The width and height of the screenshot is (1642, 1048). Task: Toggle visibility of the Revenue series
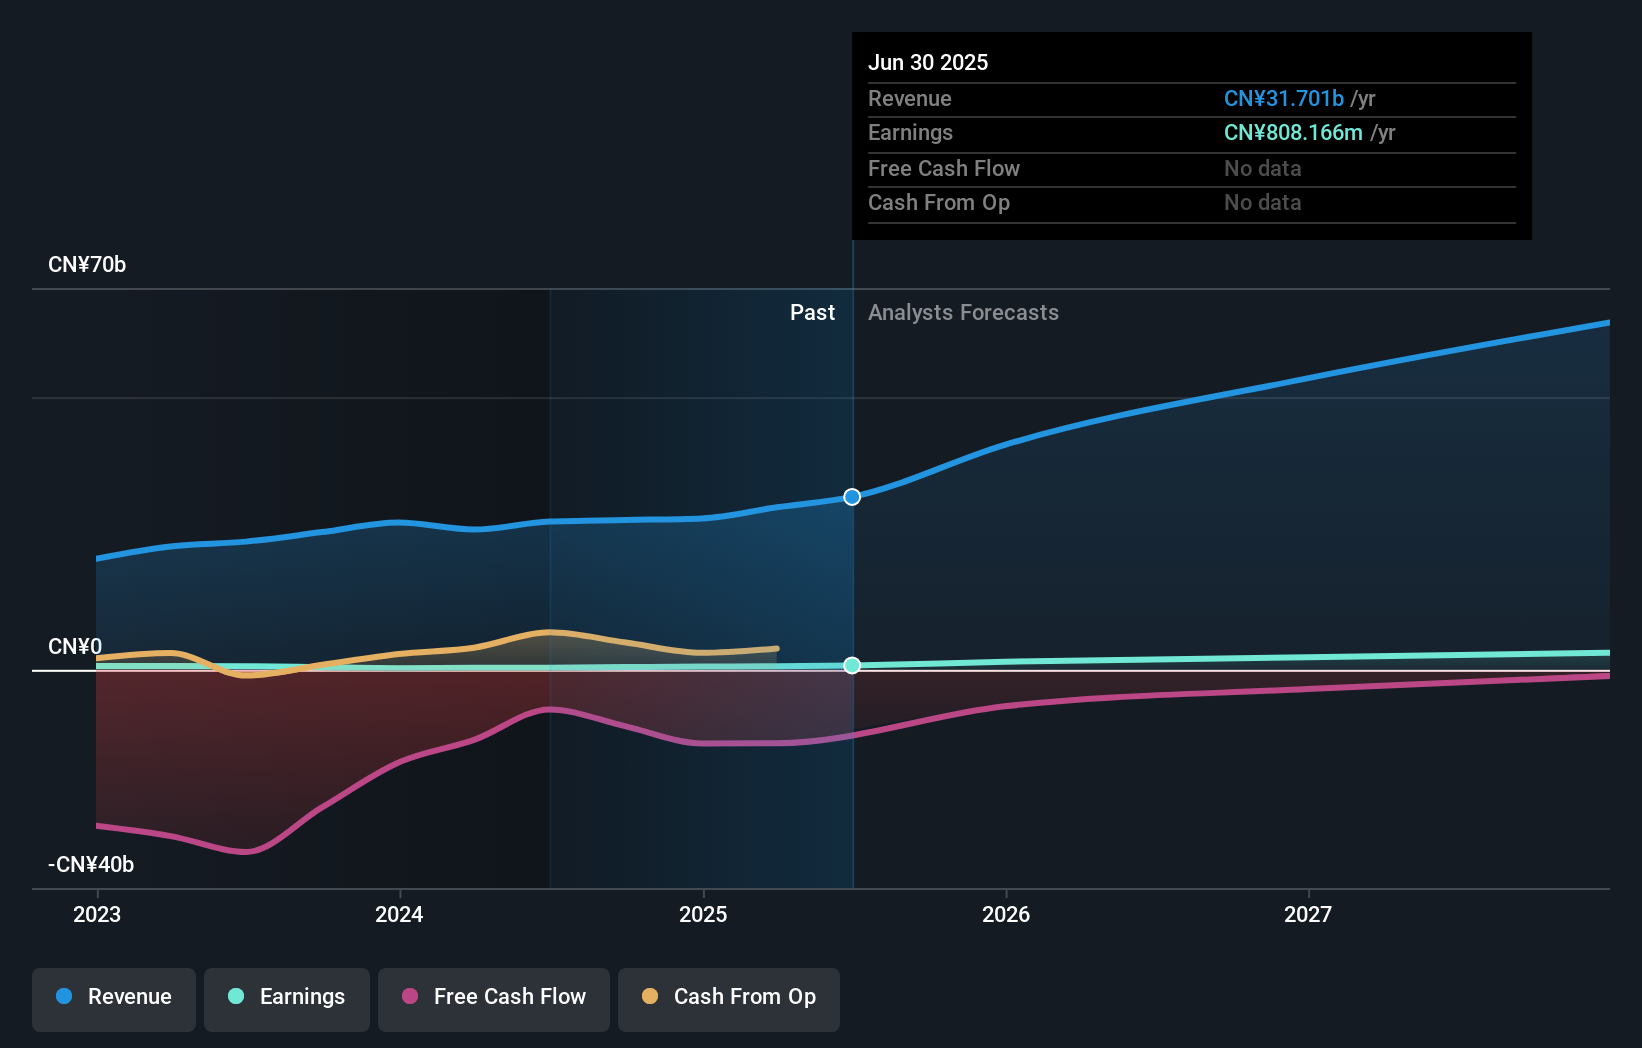coord(113,997)
